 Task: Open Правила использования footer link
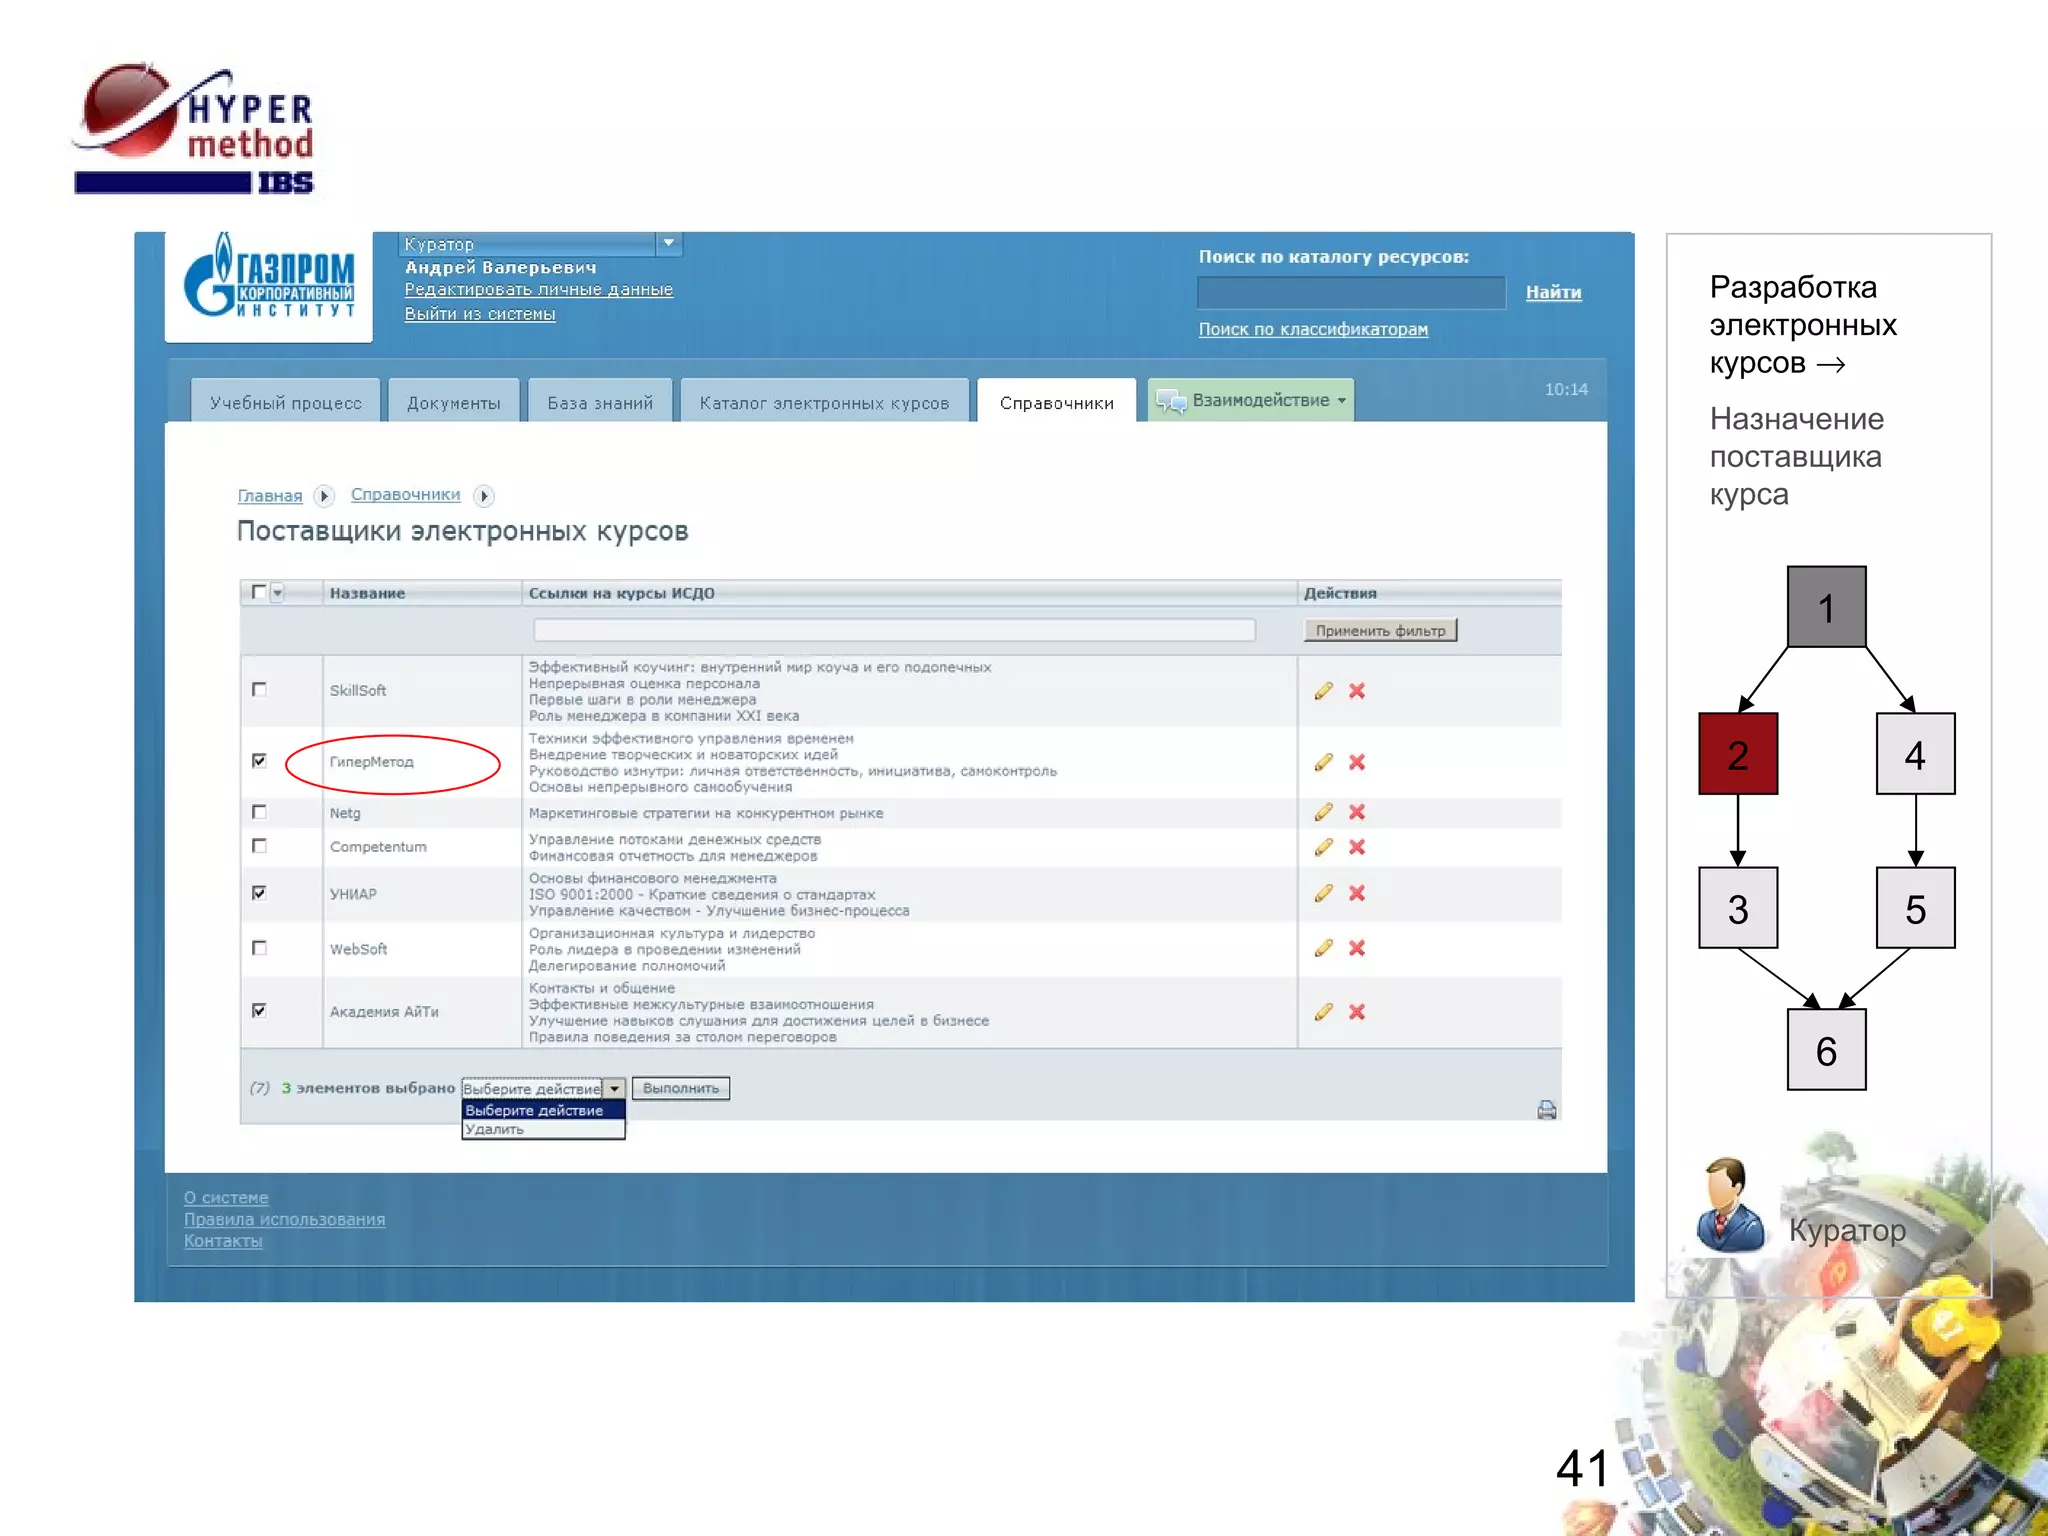(x=284, y=1220)
